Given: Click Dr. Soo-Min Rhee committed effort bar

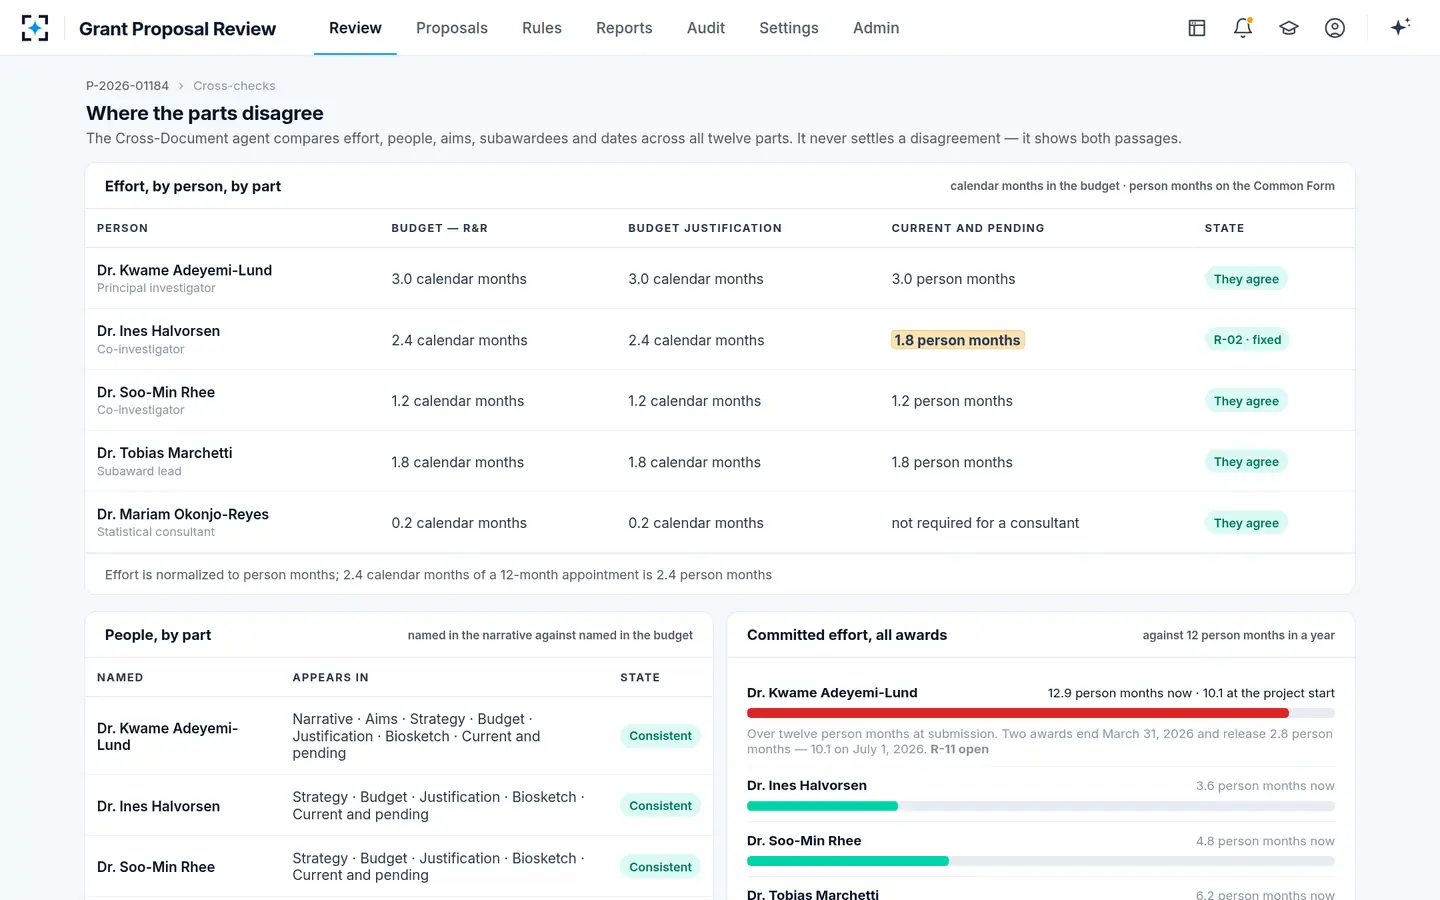Looking at the screenshot, I should coord(1041,861).
